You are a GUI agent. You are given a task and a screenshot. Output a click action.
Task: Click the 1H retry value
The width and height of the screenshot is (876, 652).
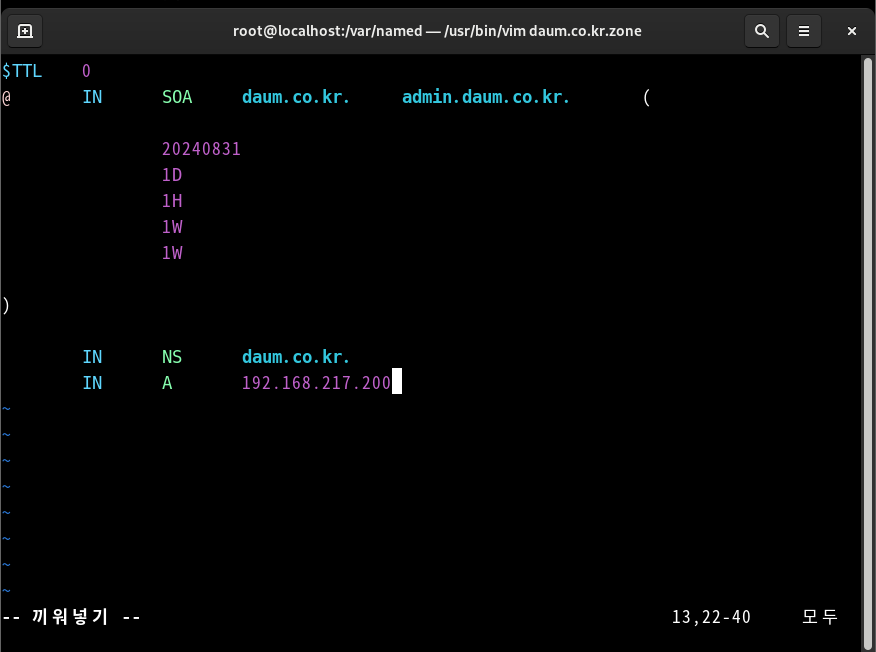pos(172,201)
